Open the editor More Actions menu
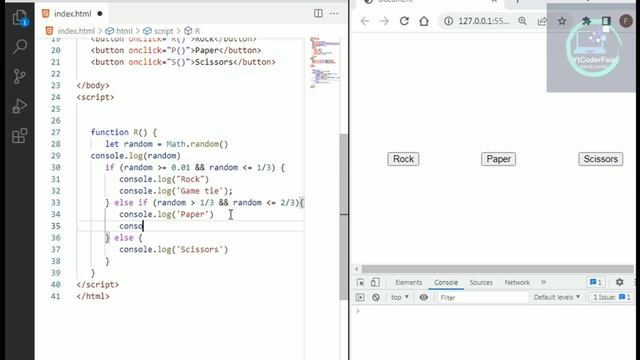Viewport: 640px width, 360px height. pos(334,13)
